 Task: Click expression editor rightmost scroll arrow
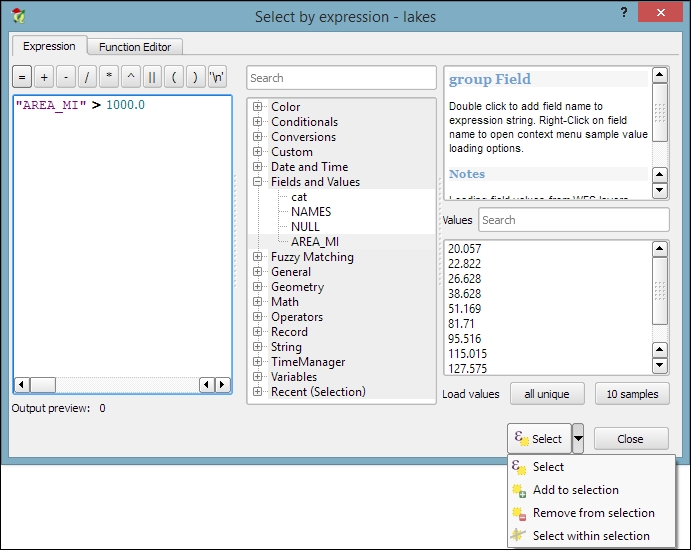click(x=222, y=385)
